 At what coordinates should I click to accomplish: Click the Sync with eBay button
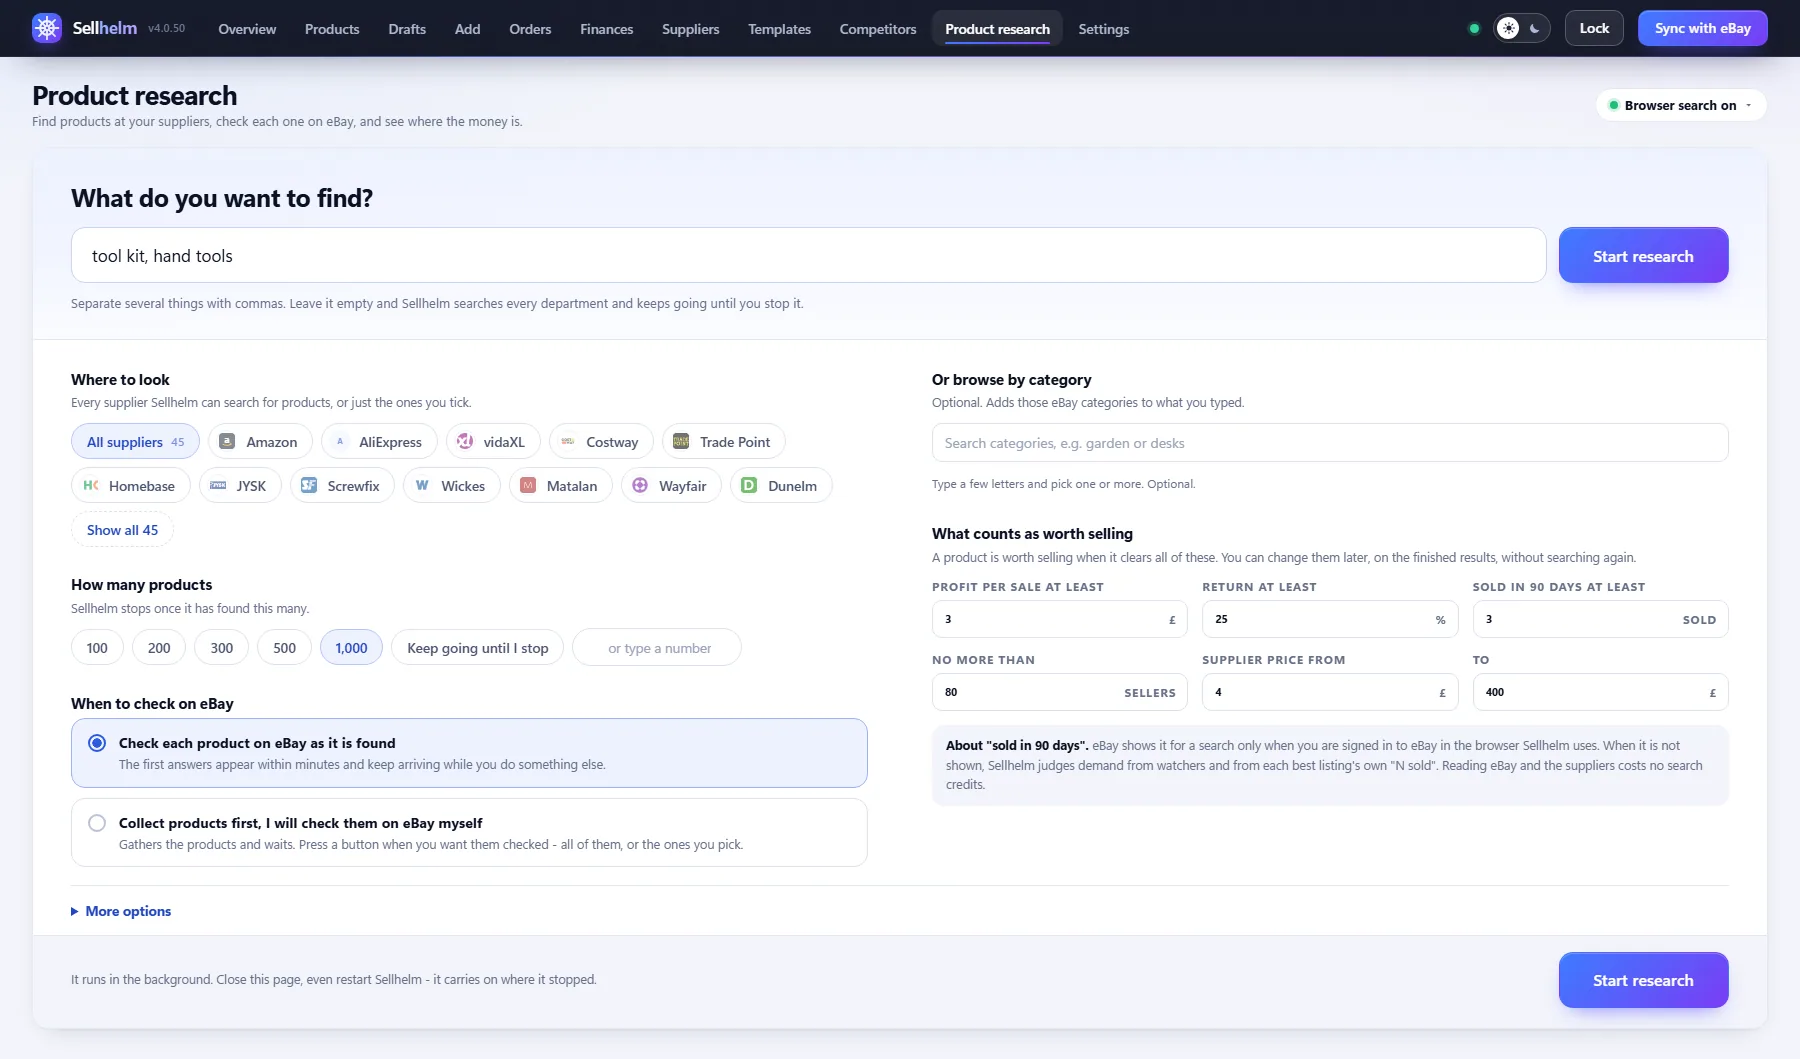(x=1703, y=28)
